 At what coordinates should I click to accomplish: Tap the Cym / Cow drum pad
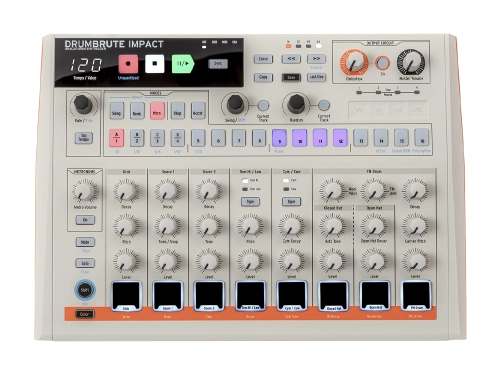292,296
